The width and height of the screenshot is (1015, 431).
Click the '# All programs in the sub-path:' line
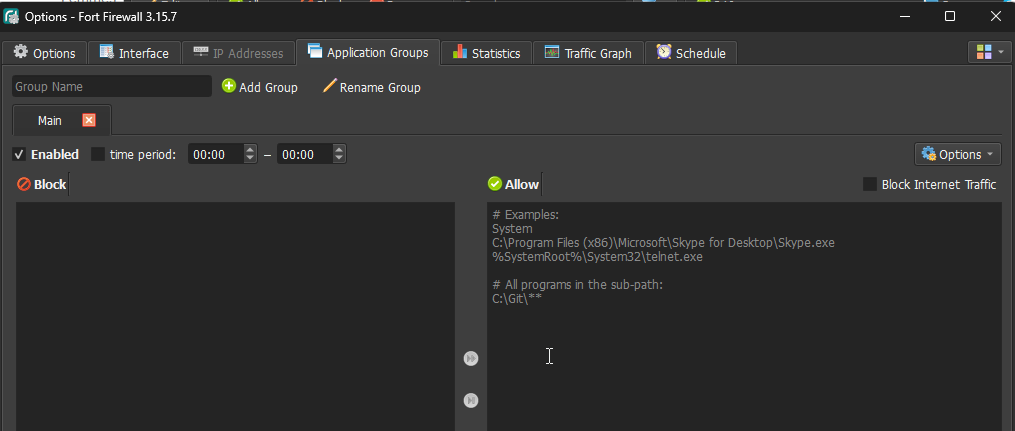pyautogui.click(x=577, y=284)
